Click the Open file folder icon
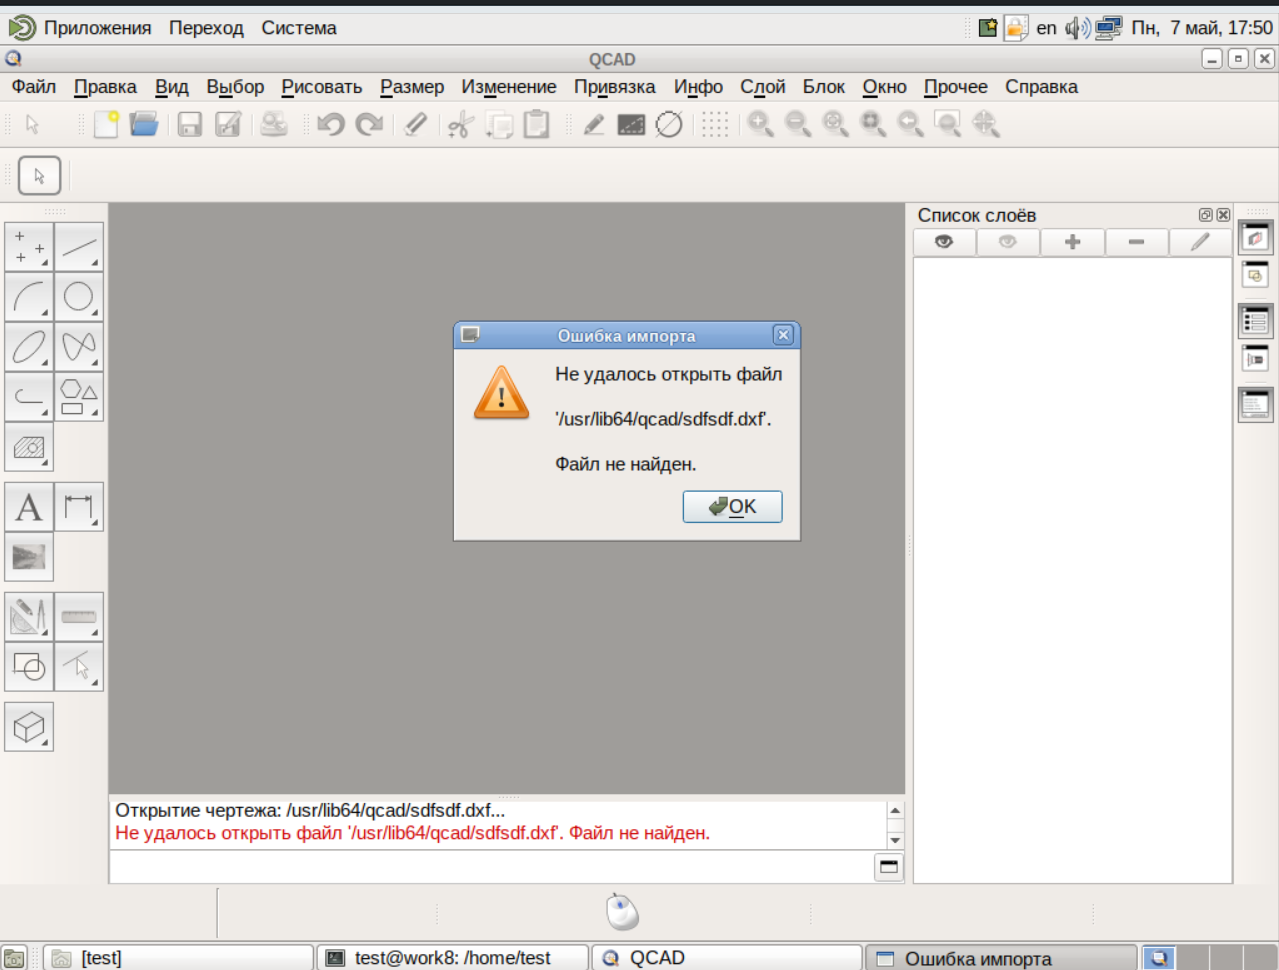The image size is (1279, 970). tap(144, 124)
